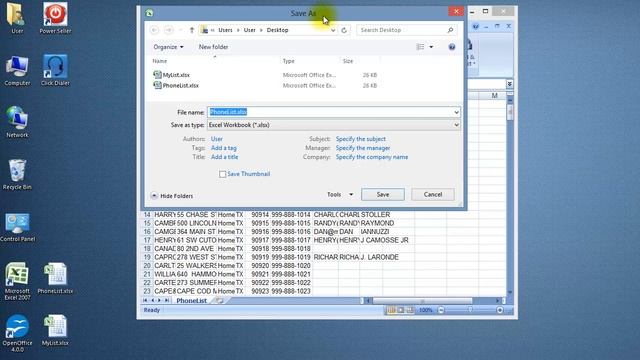
Task: Click the search magnifier icon
Action: [450, 30]
